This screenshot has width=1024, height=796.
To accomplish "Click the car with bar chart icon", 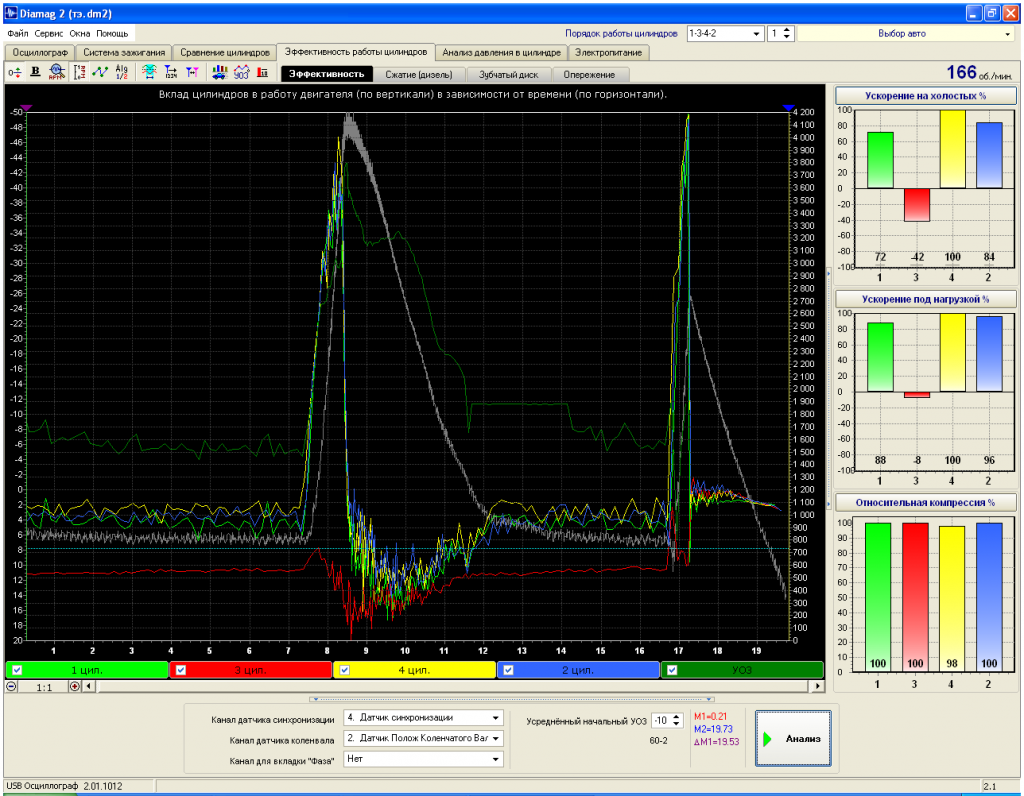I will tap(219, 72).
